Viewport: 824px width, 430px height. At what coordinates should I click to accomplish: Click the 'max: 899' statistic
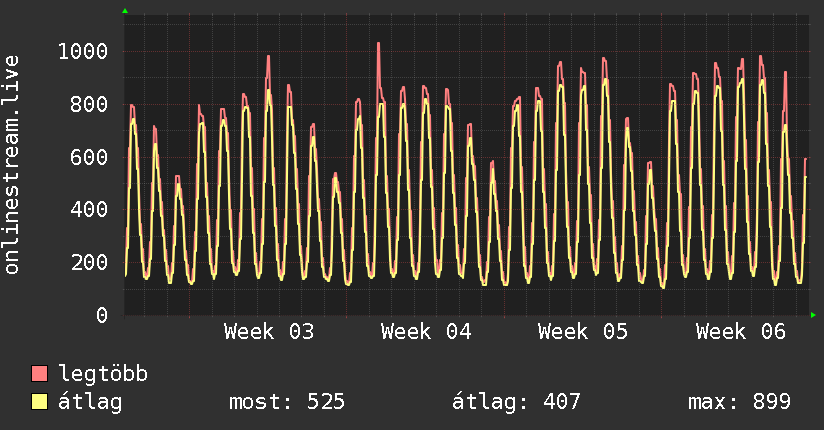(739, 402)
